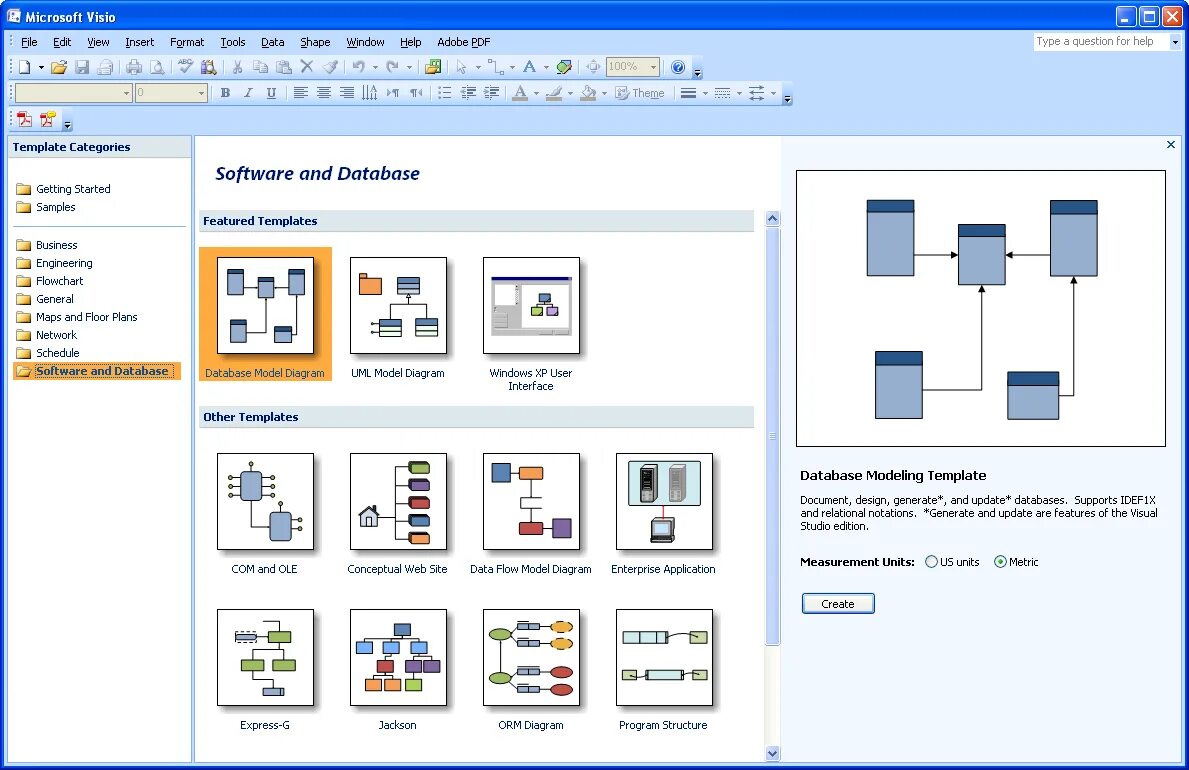Select the US units radio button
The height and width of the screenshot is (770, 1189).
[x=931, y=562]
